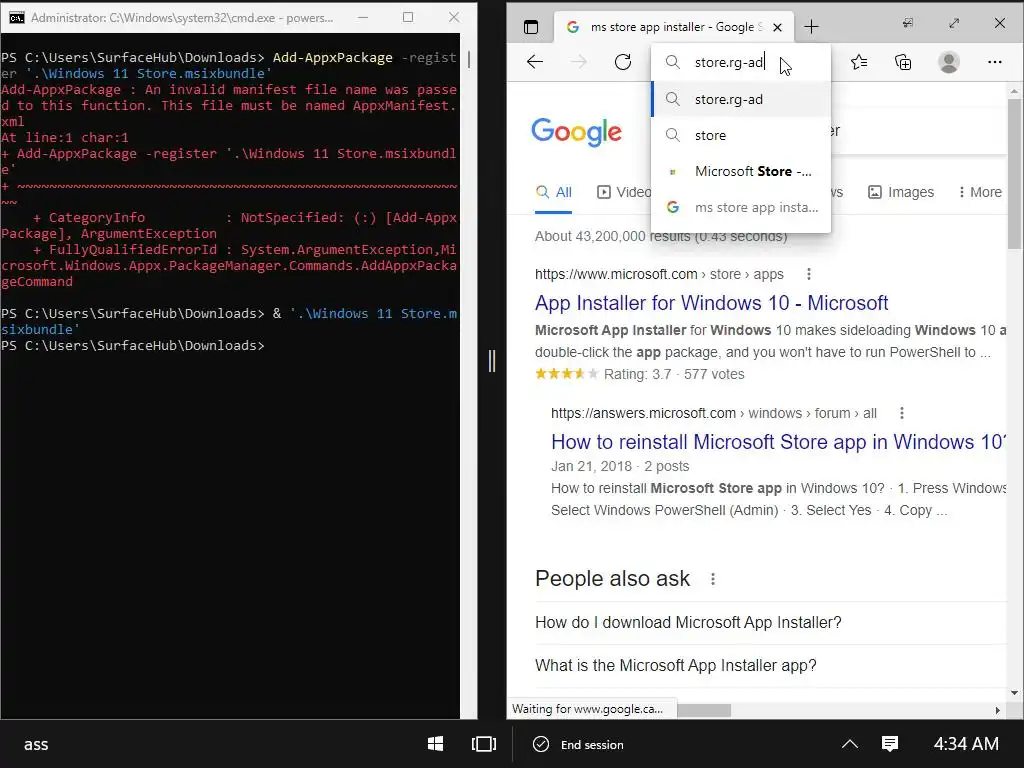
Task: Open the Collections icon in Edge toolbar
Action: (x=903, y=62)
